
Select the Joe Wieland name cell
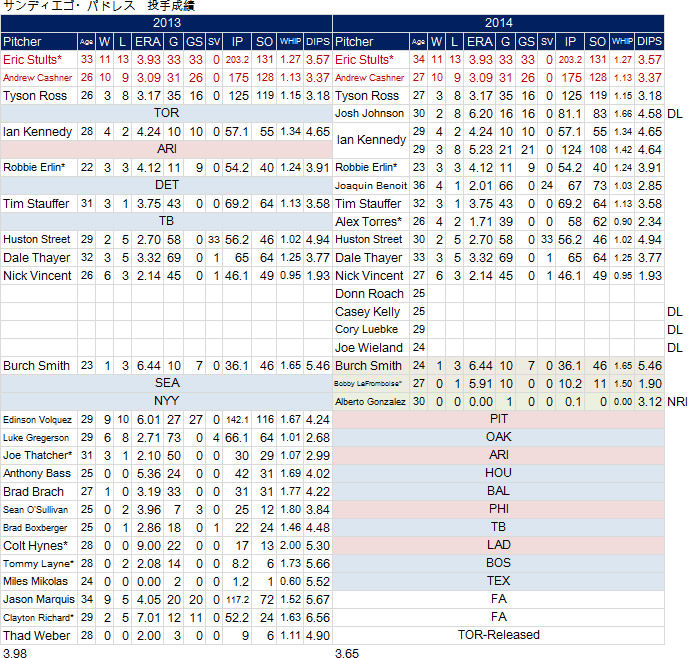371,347
